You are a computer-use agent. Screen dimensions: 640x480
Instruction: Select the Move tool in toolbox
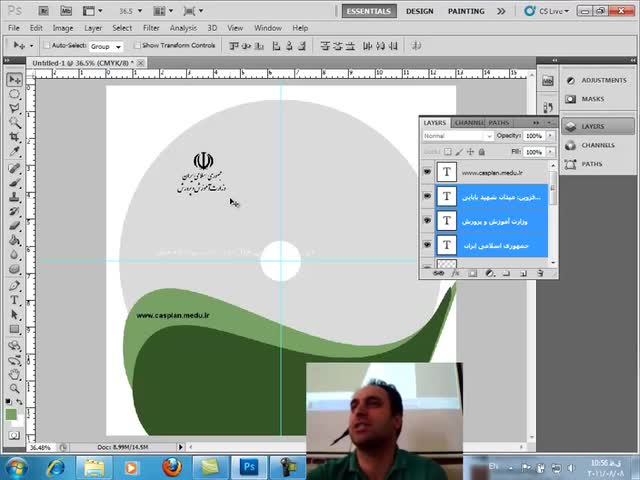click(14, 79)
